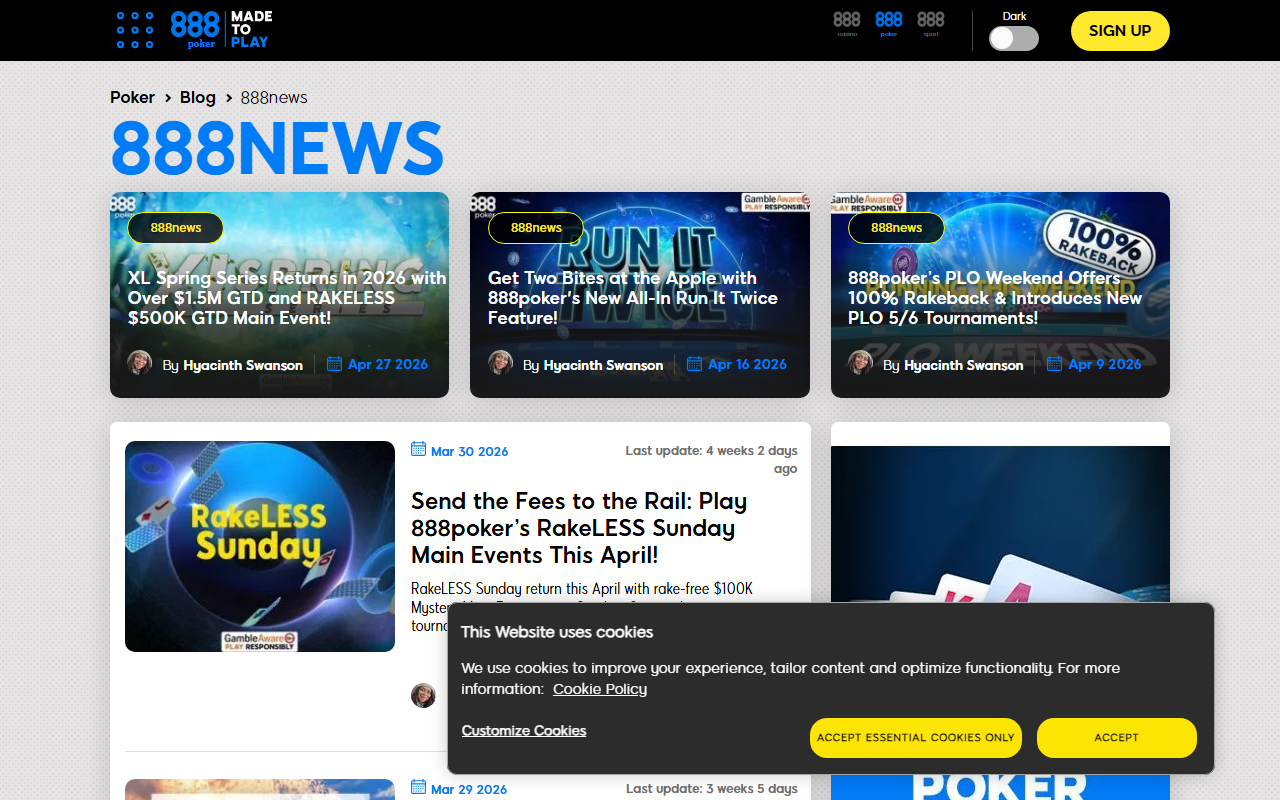Open the nine-dot grid menu icon
The image size is (1280, 800).
click(x=135, y=30)
